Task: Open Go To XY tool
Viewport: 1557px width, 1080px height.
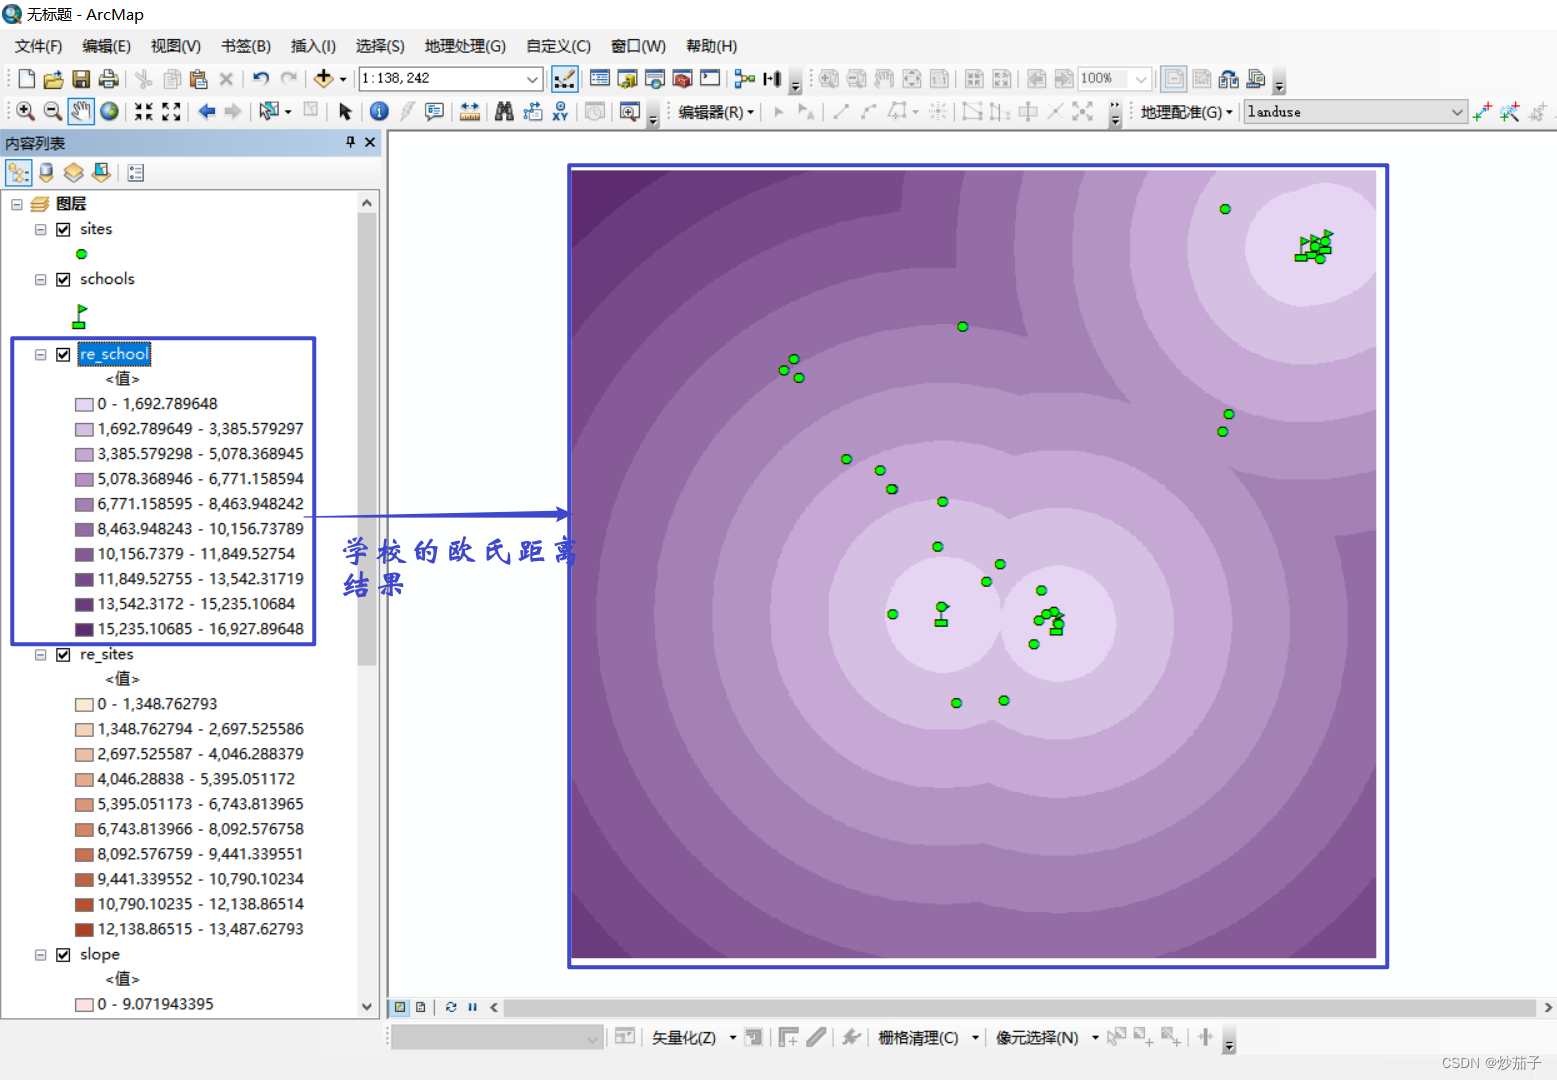Action: [560, 111]
